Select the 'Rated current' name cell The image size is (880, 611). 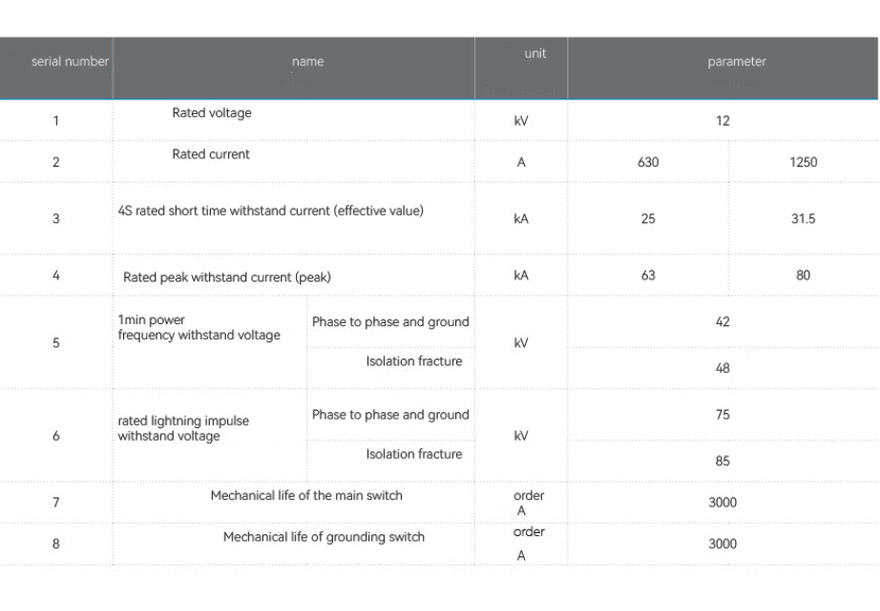[211, 154]
